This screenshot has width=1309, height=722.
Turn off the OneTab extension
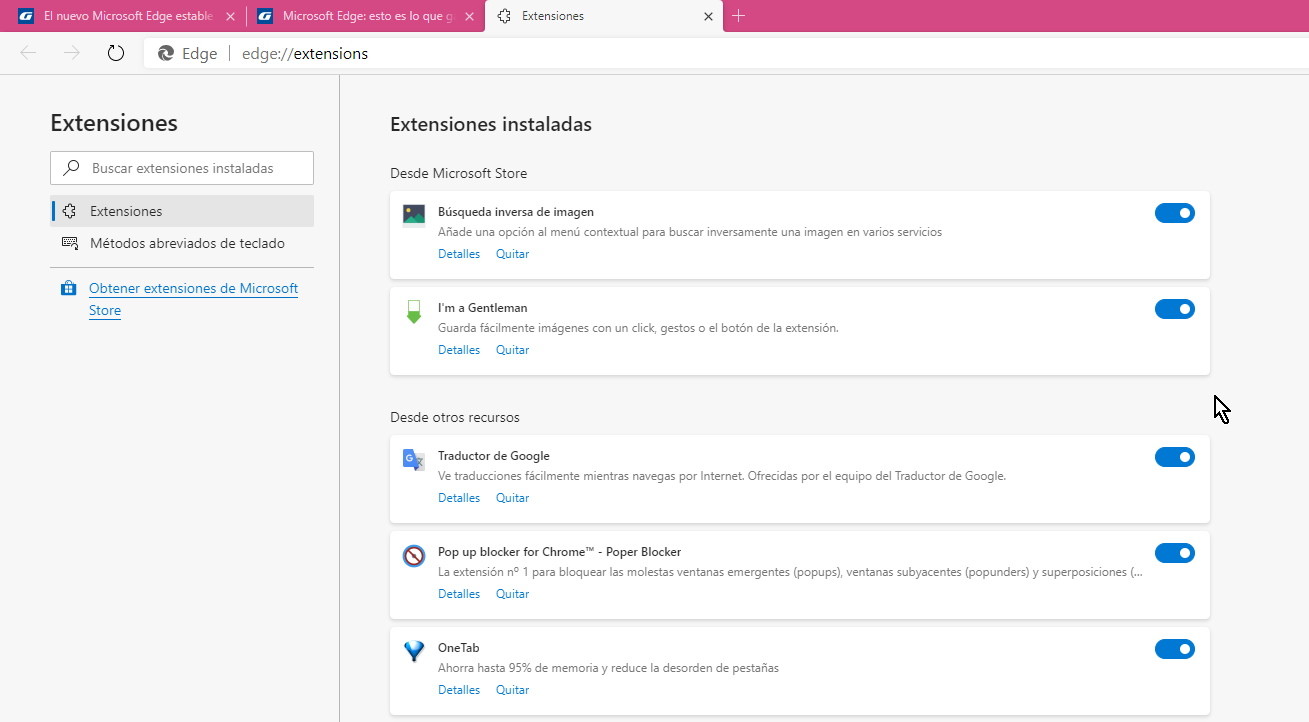pyautogui.click(x=1175, y=648)
